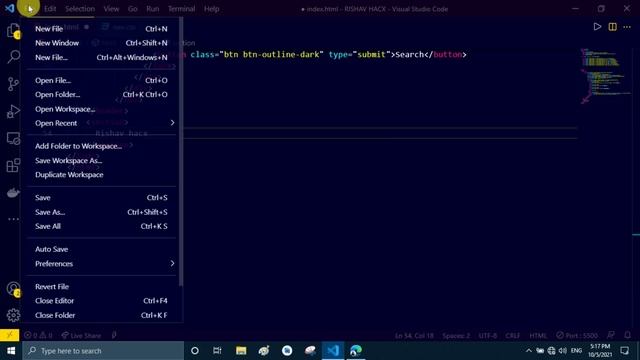
Task: Open the Accounts menu icon
Action: (x=13, y=289)
